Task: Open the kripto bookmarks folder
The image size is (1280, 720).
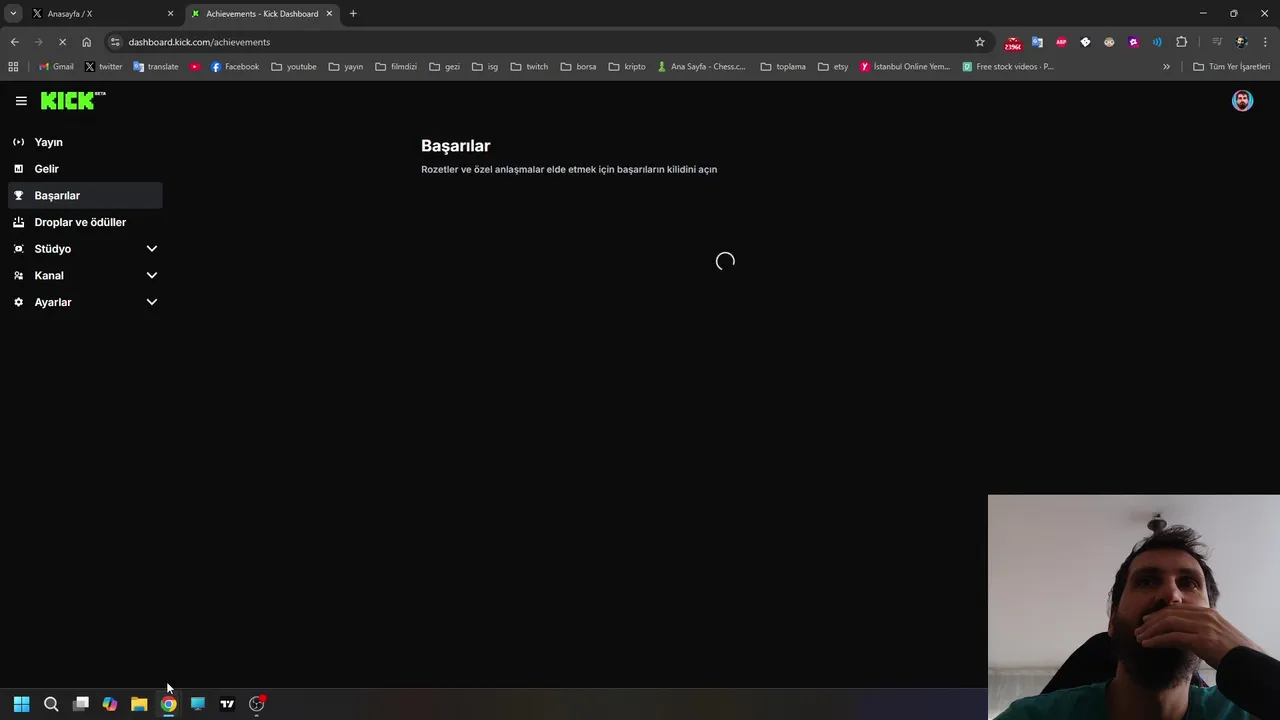Action: pos(627,67)
